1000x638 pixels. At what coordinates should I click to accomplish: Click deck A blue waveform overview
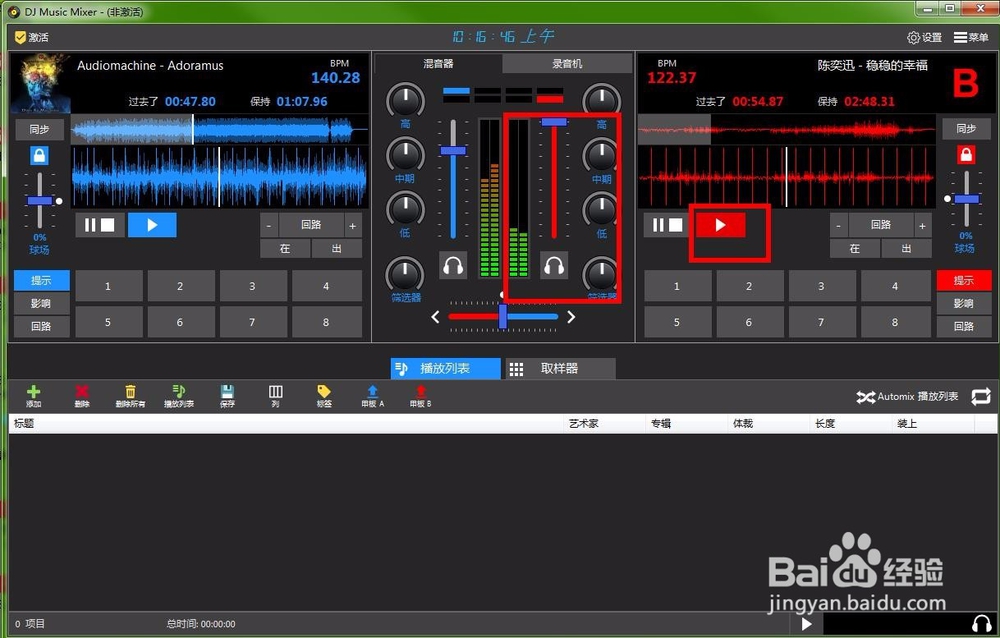[219, 130]
